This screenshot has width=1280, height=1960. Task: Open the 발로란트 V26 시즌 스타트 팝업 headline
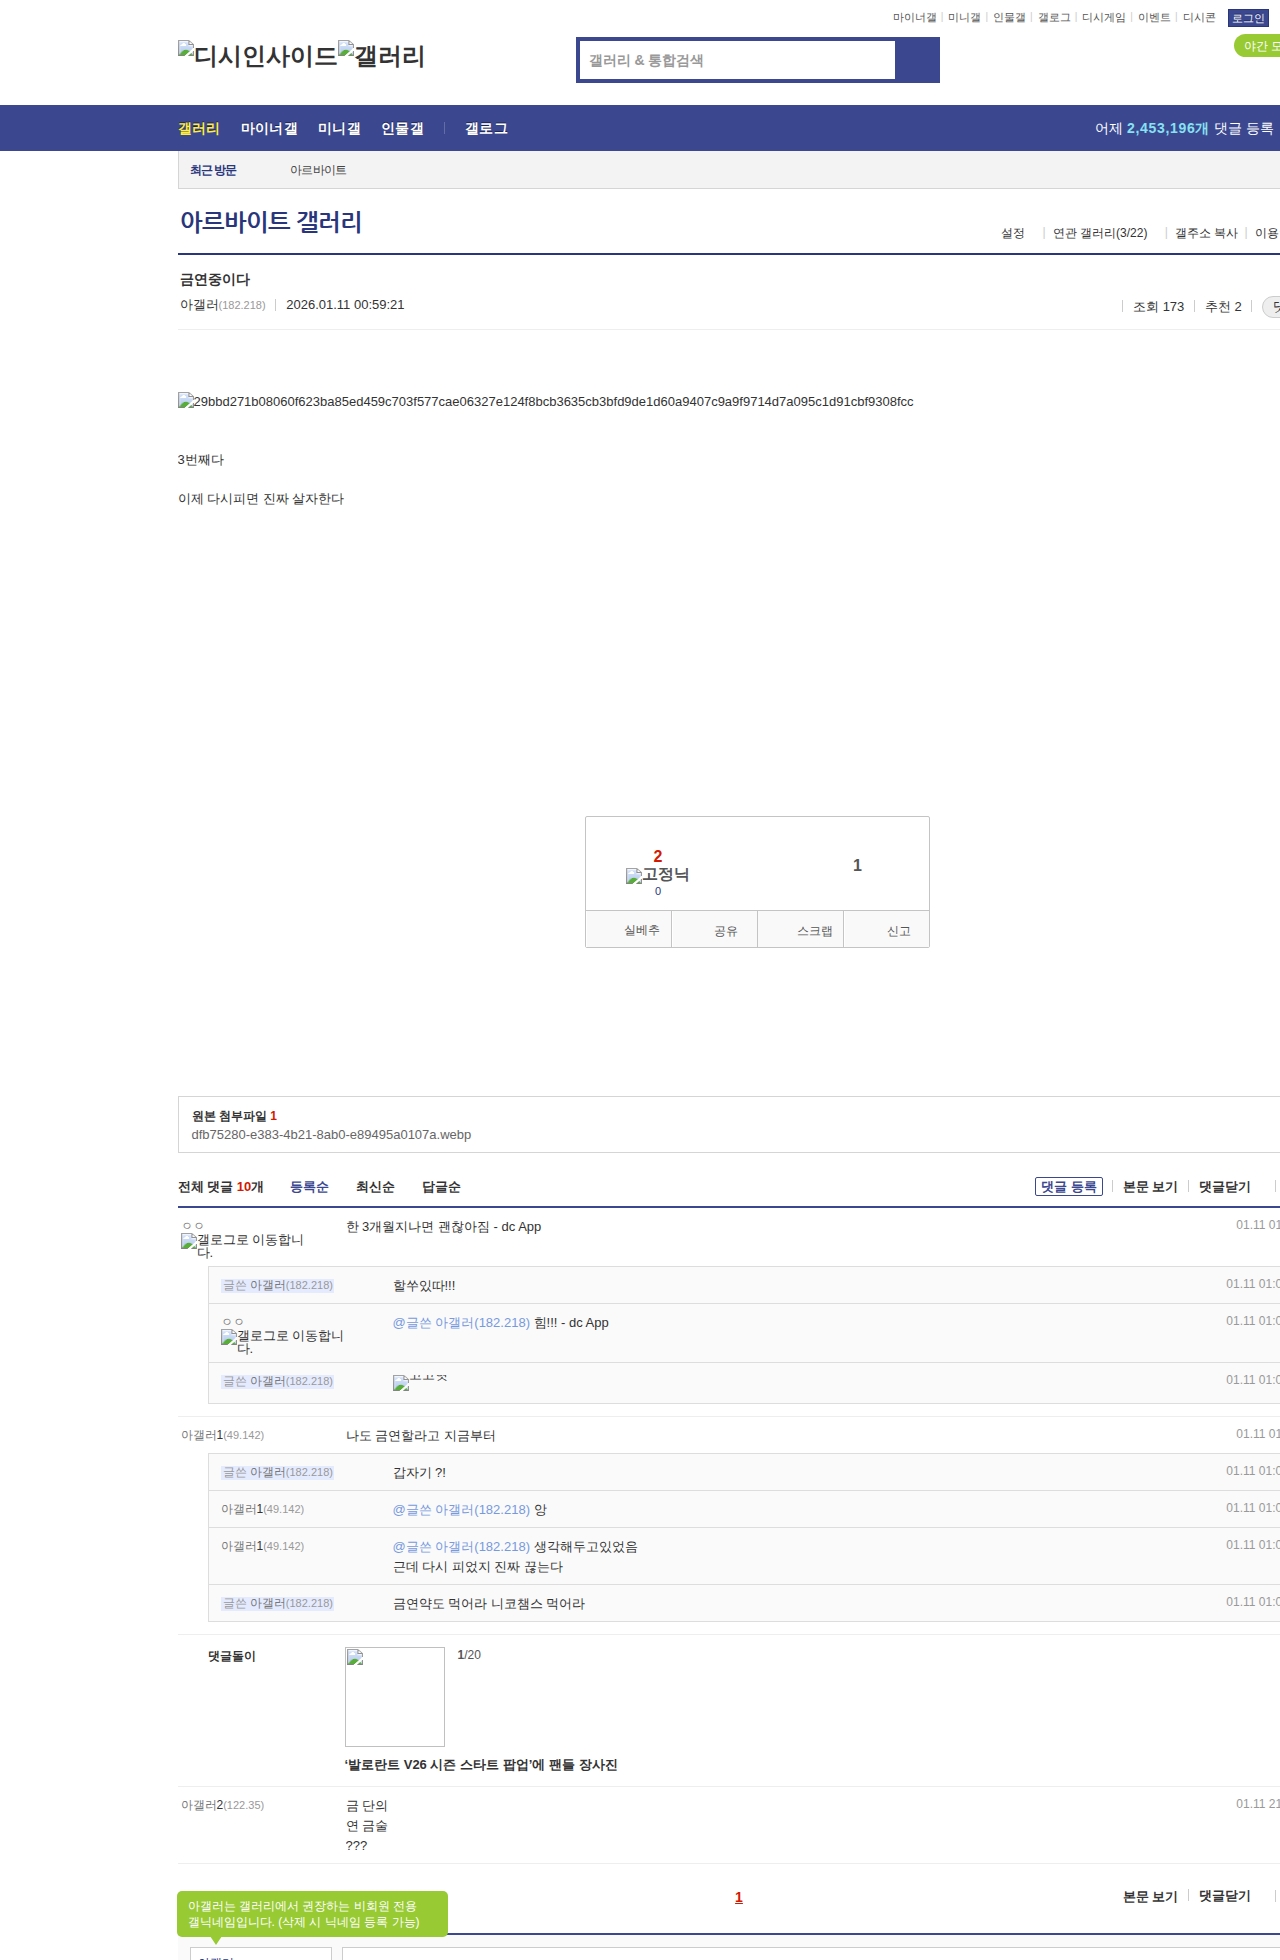pyautogui.click(x=481, y=1765)
